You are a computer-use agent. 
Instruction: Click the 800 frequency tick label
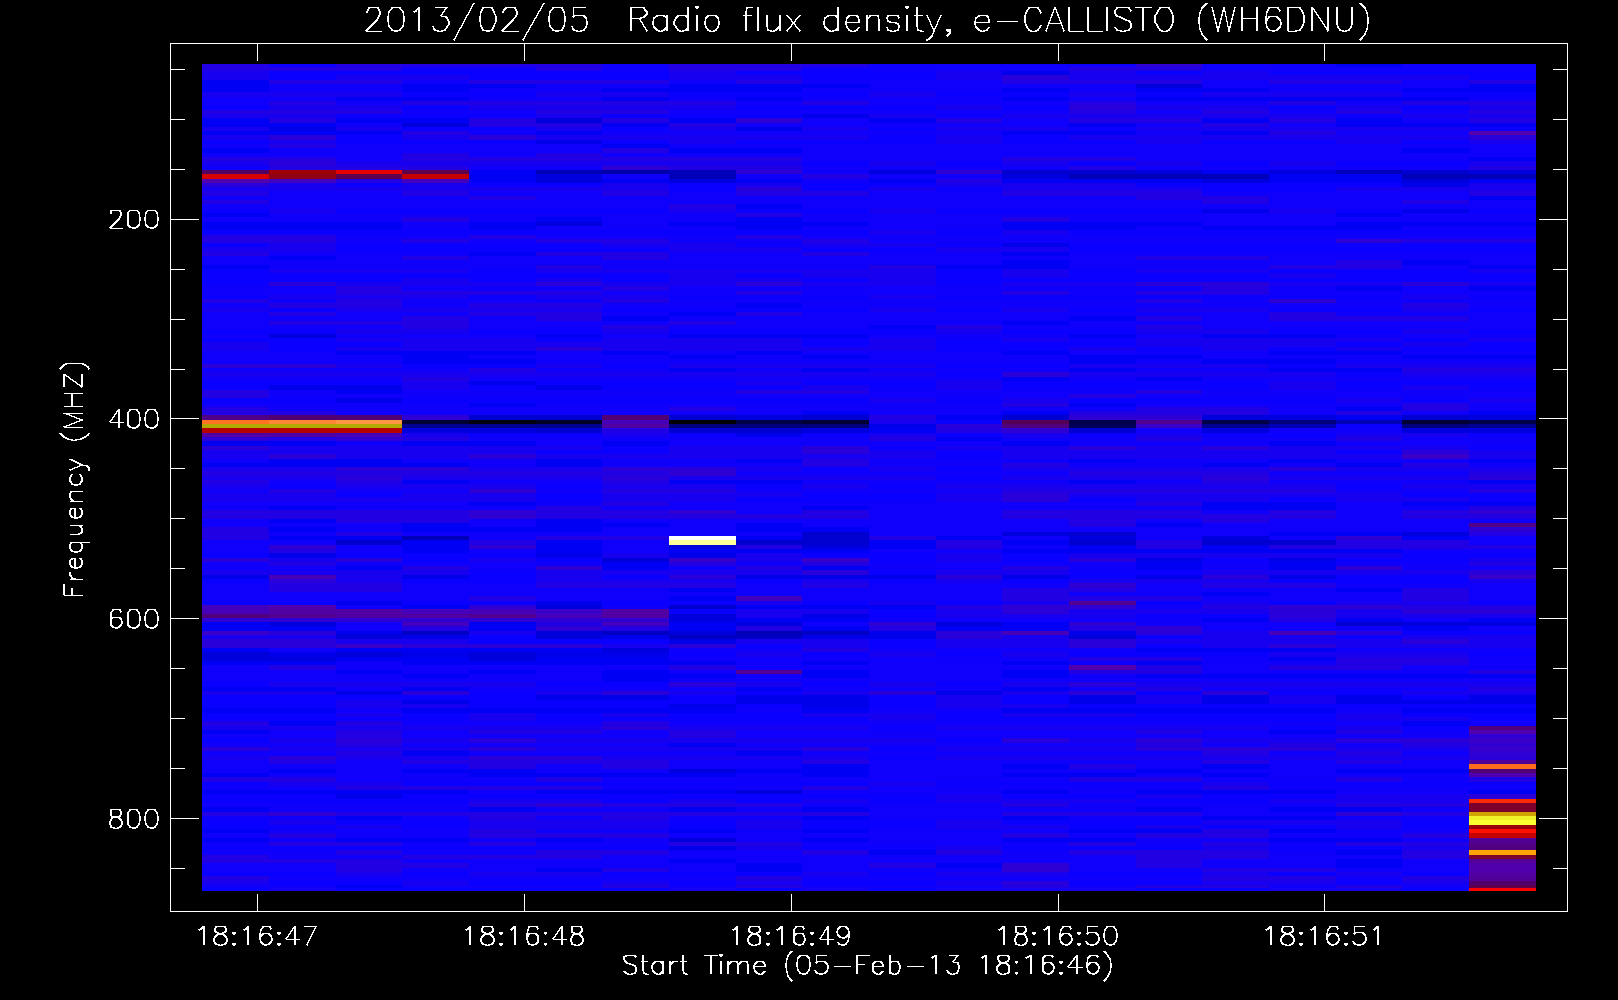(x=134, y=820)
